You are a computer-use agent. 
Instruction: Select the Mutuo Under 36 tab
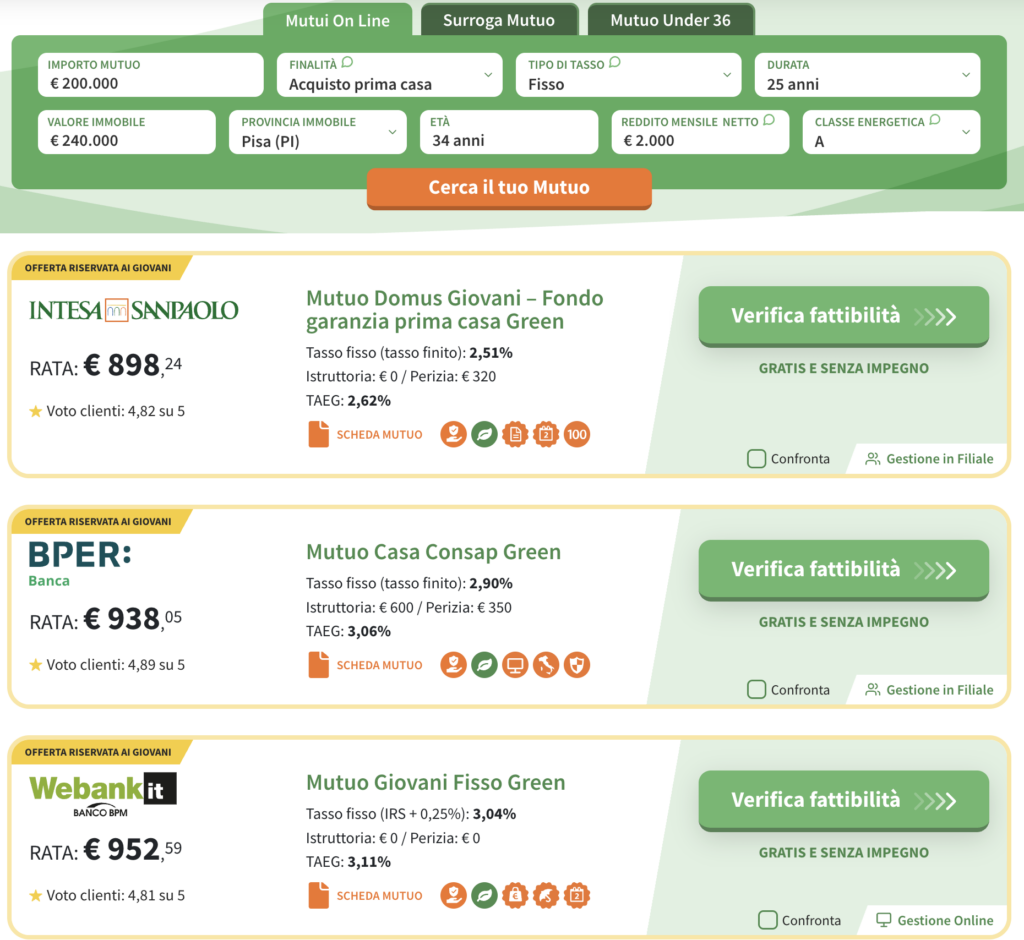[670, 20]
